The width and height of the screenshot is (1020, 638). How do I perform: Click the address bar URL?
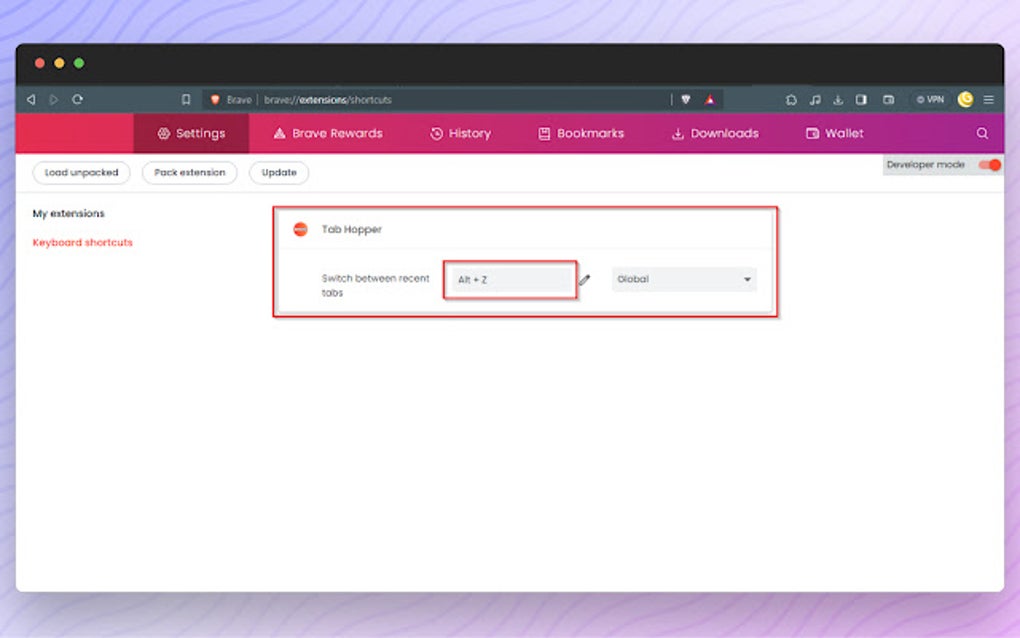[x=328, y=100]
